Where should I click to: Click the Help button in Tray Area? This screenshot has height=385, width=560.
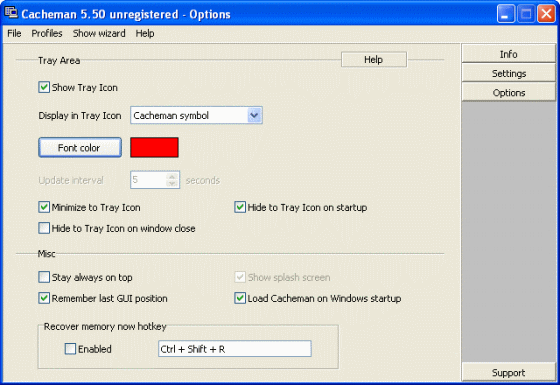tap(374, 60)
